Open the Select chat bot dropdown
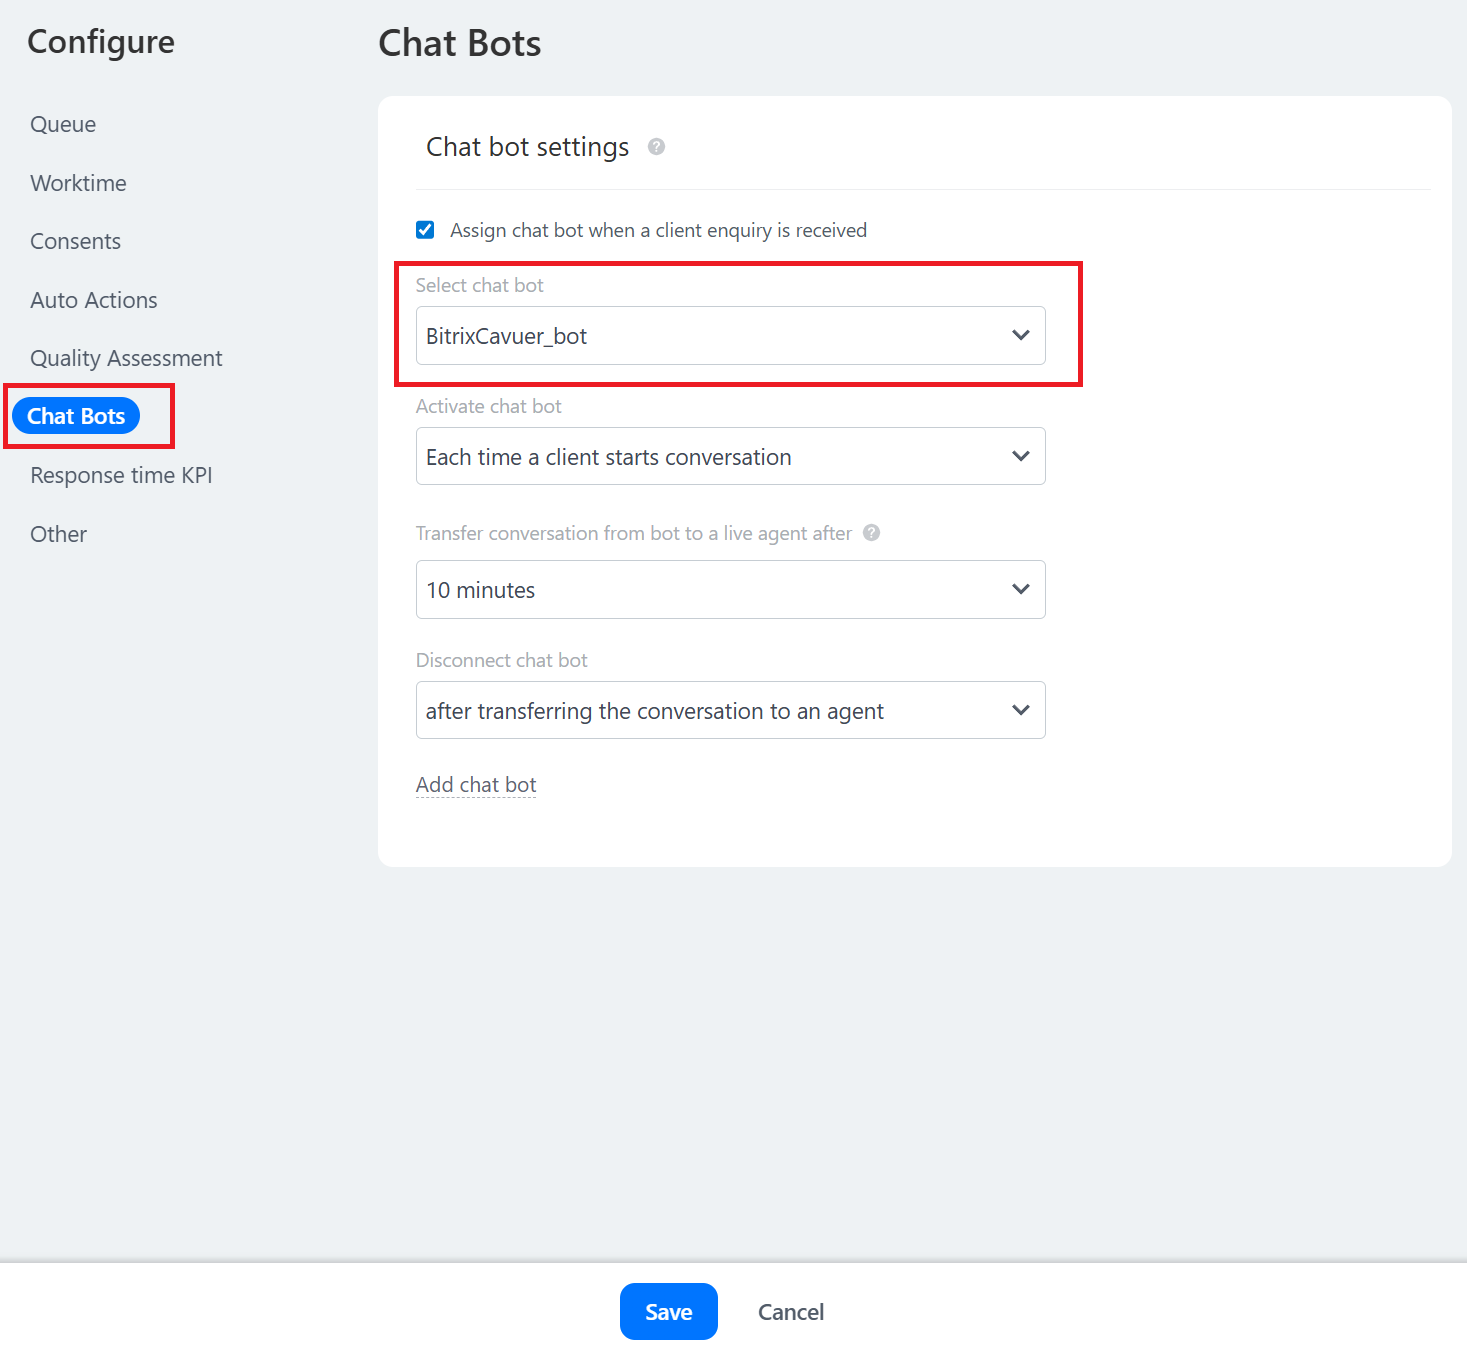1467x1346 pixels. (730, 336)
